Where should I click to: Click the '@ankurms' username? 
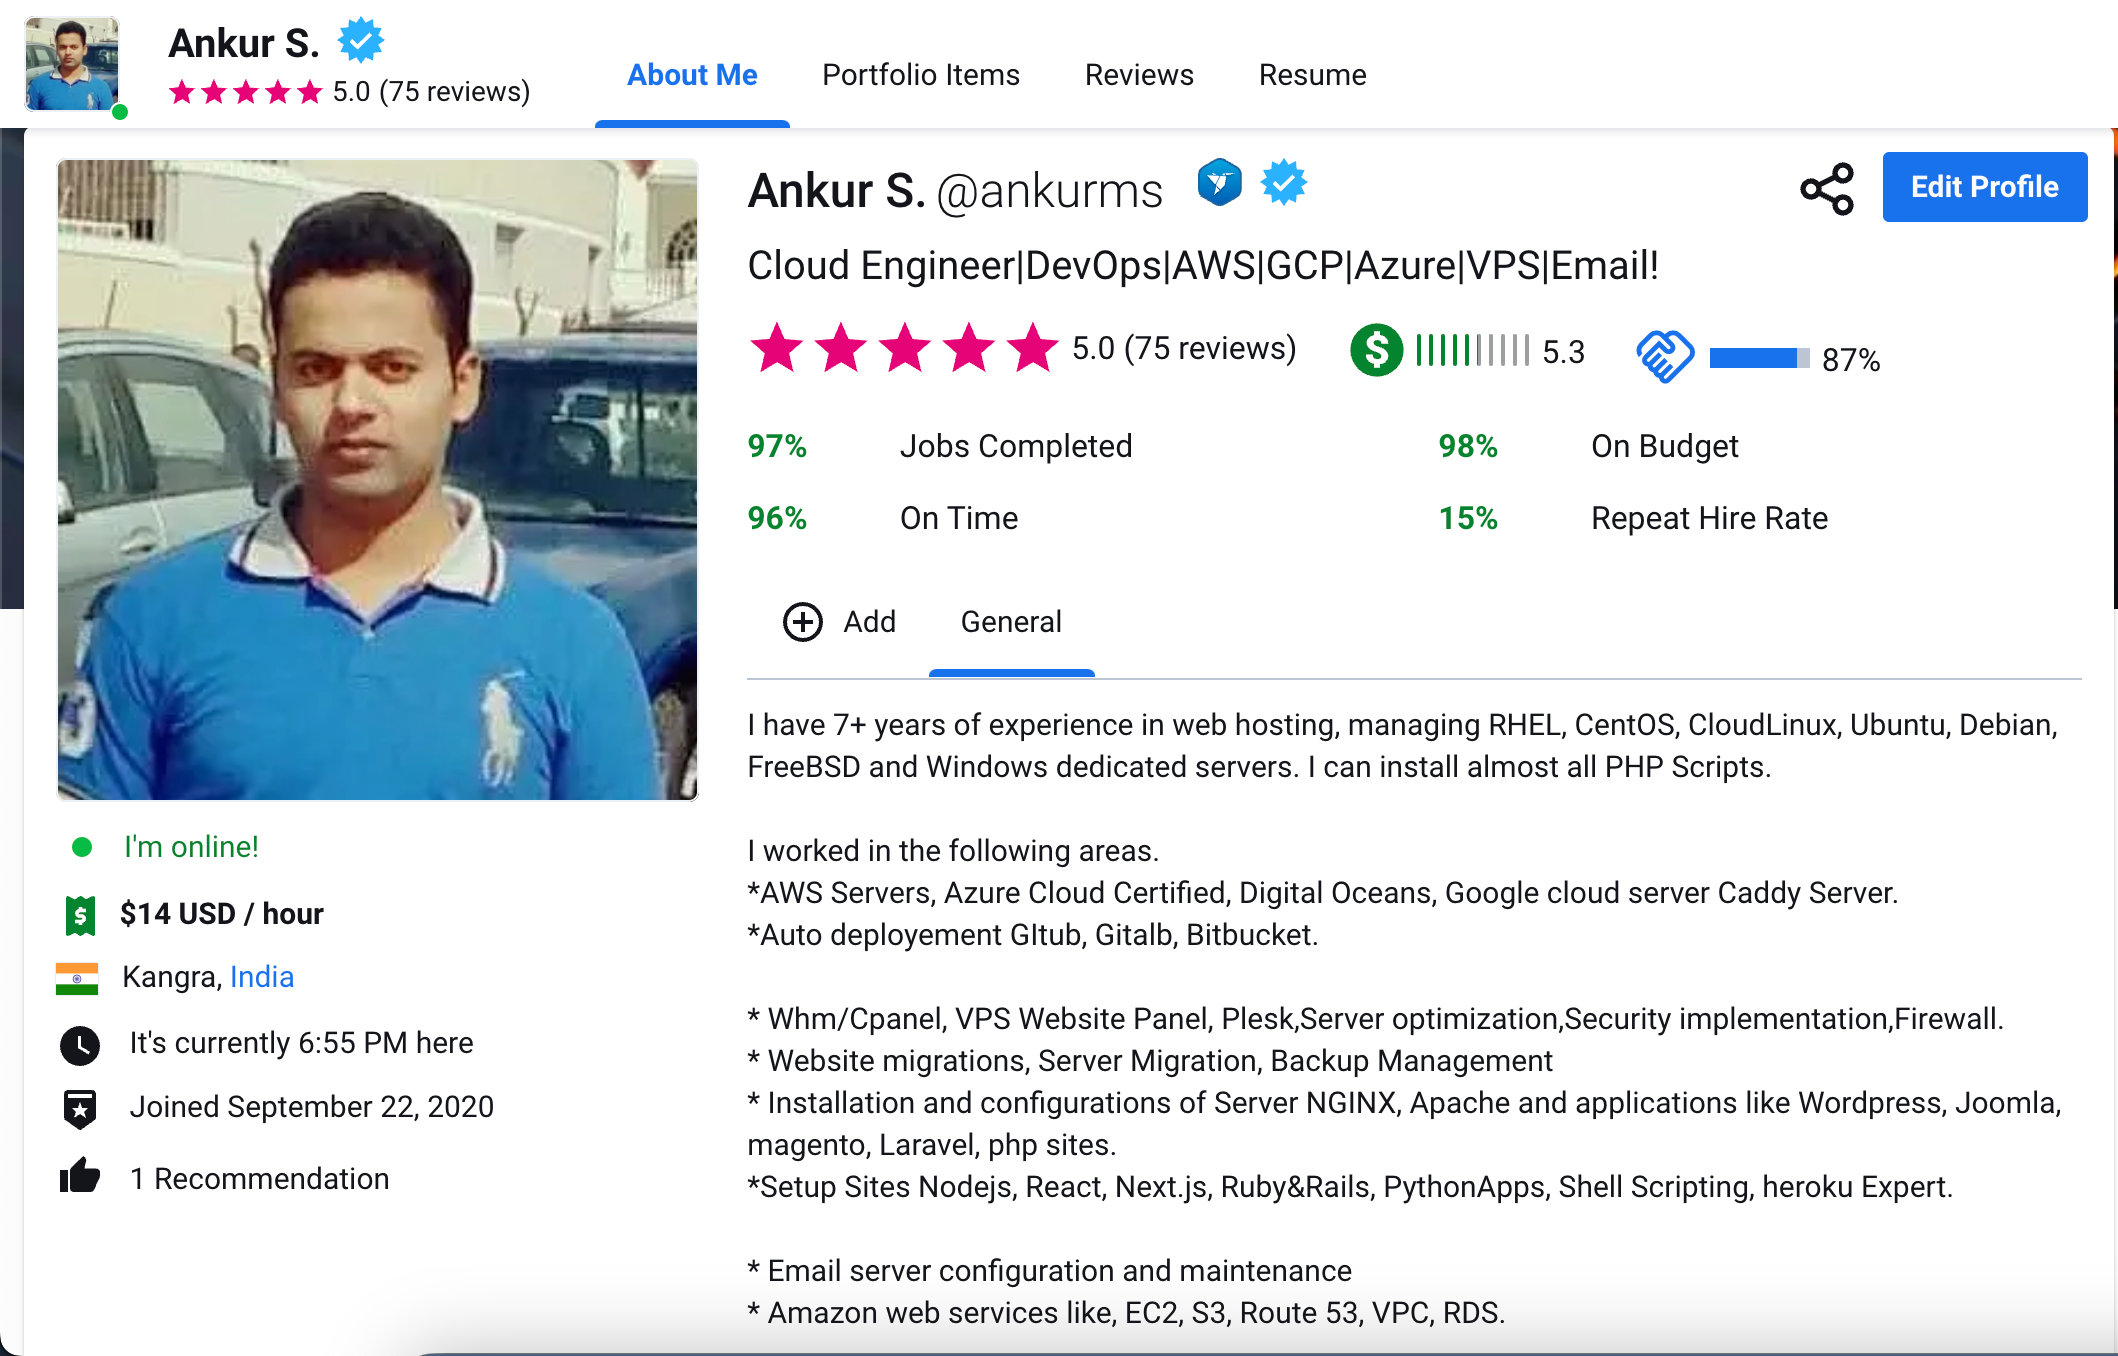coord(1049,191)
